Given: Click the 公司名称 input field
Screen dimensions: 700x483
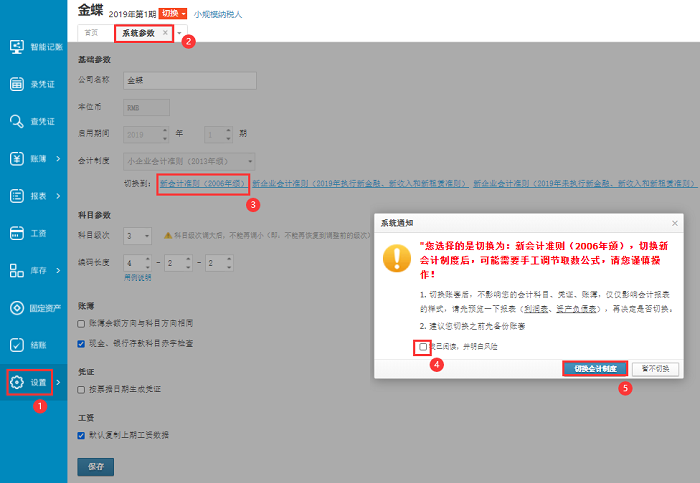Looking at the screenshot, I should click(x=189, y=80).
